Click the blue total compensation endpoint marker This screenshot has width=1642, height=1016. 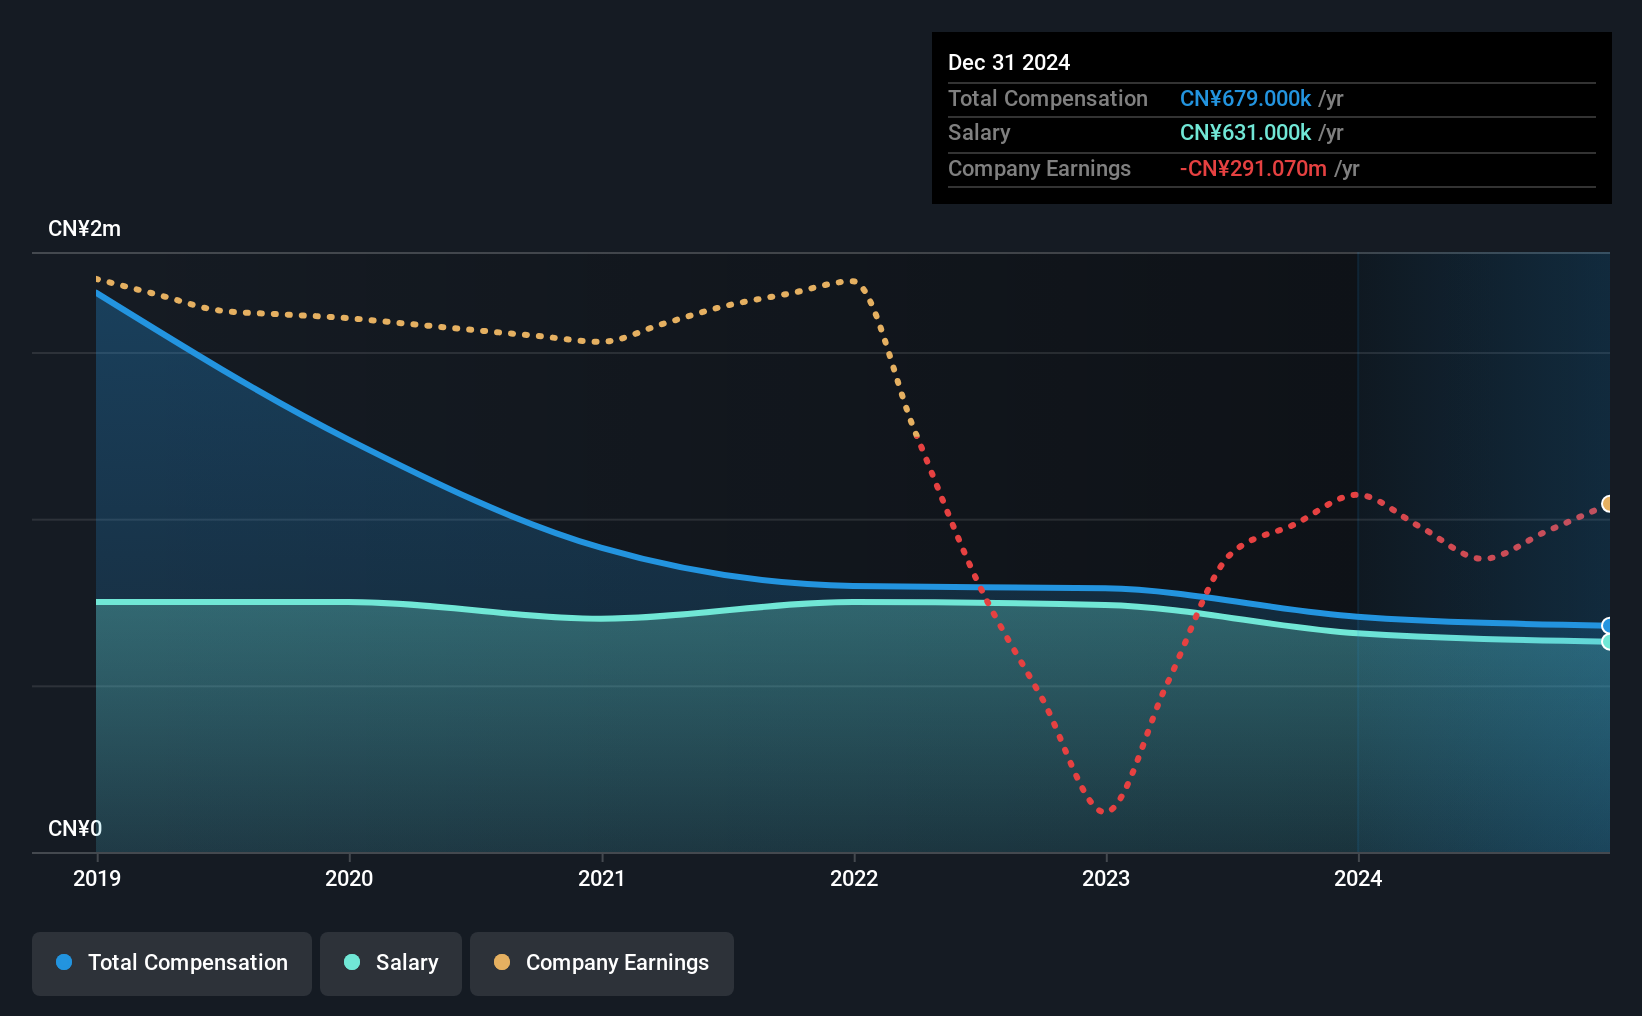tap(1608, 626)
